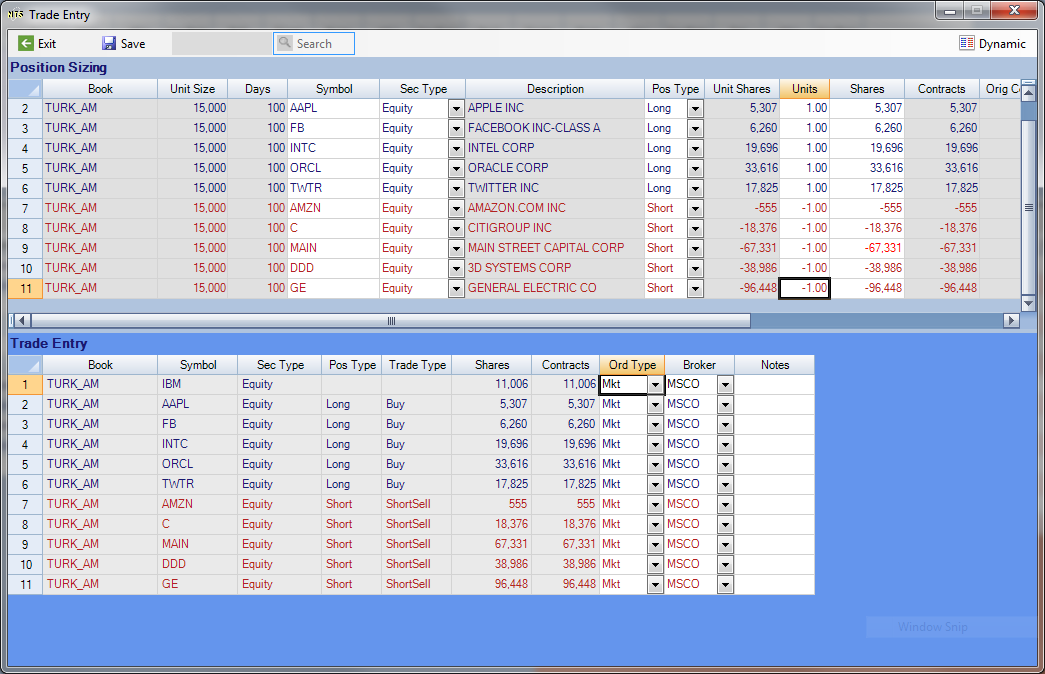1045x674 pixels.
Task: Click Unit Shares value 33,616 for ORCL
Action: click(x=742, y=168)
